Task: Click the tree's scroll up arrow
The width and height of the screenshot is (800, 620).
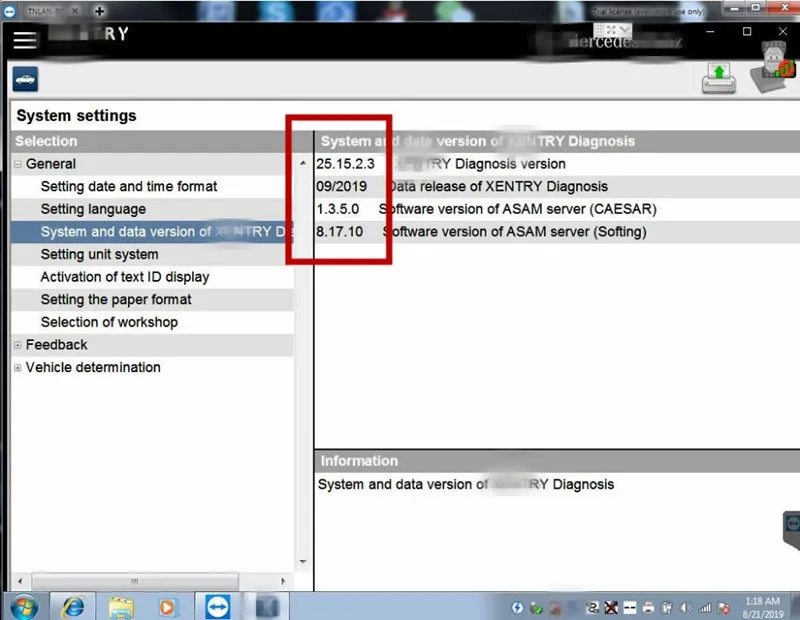Action: 303,163
